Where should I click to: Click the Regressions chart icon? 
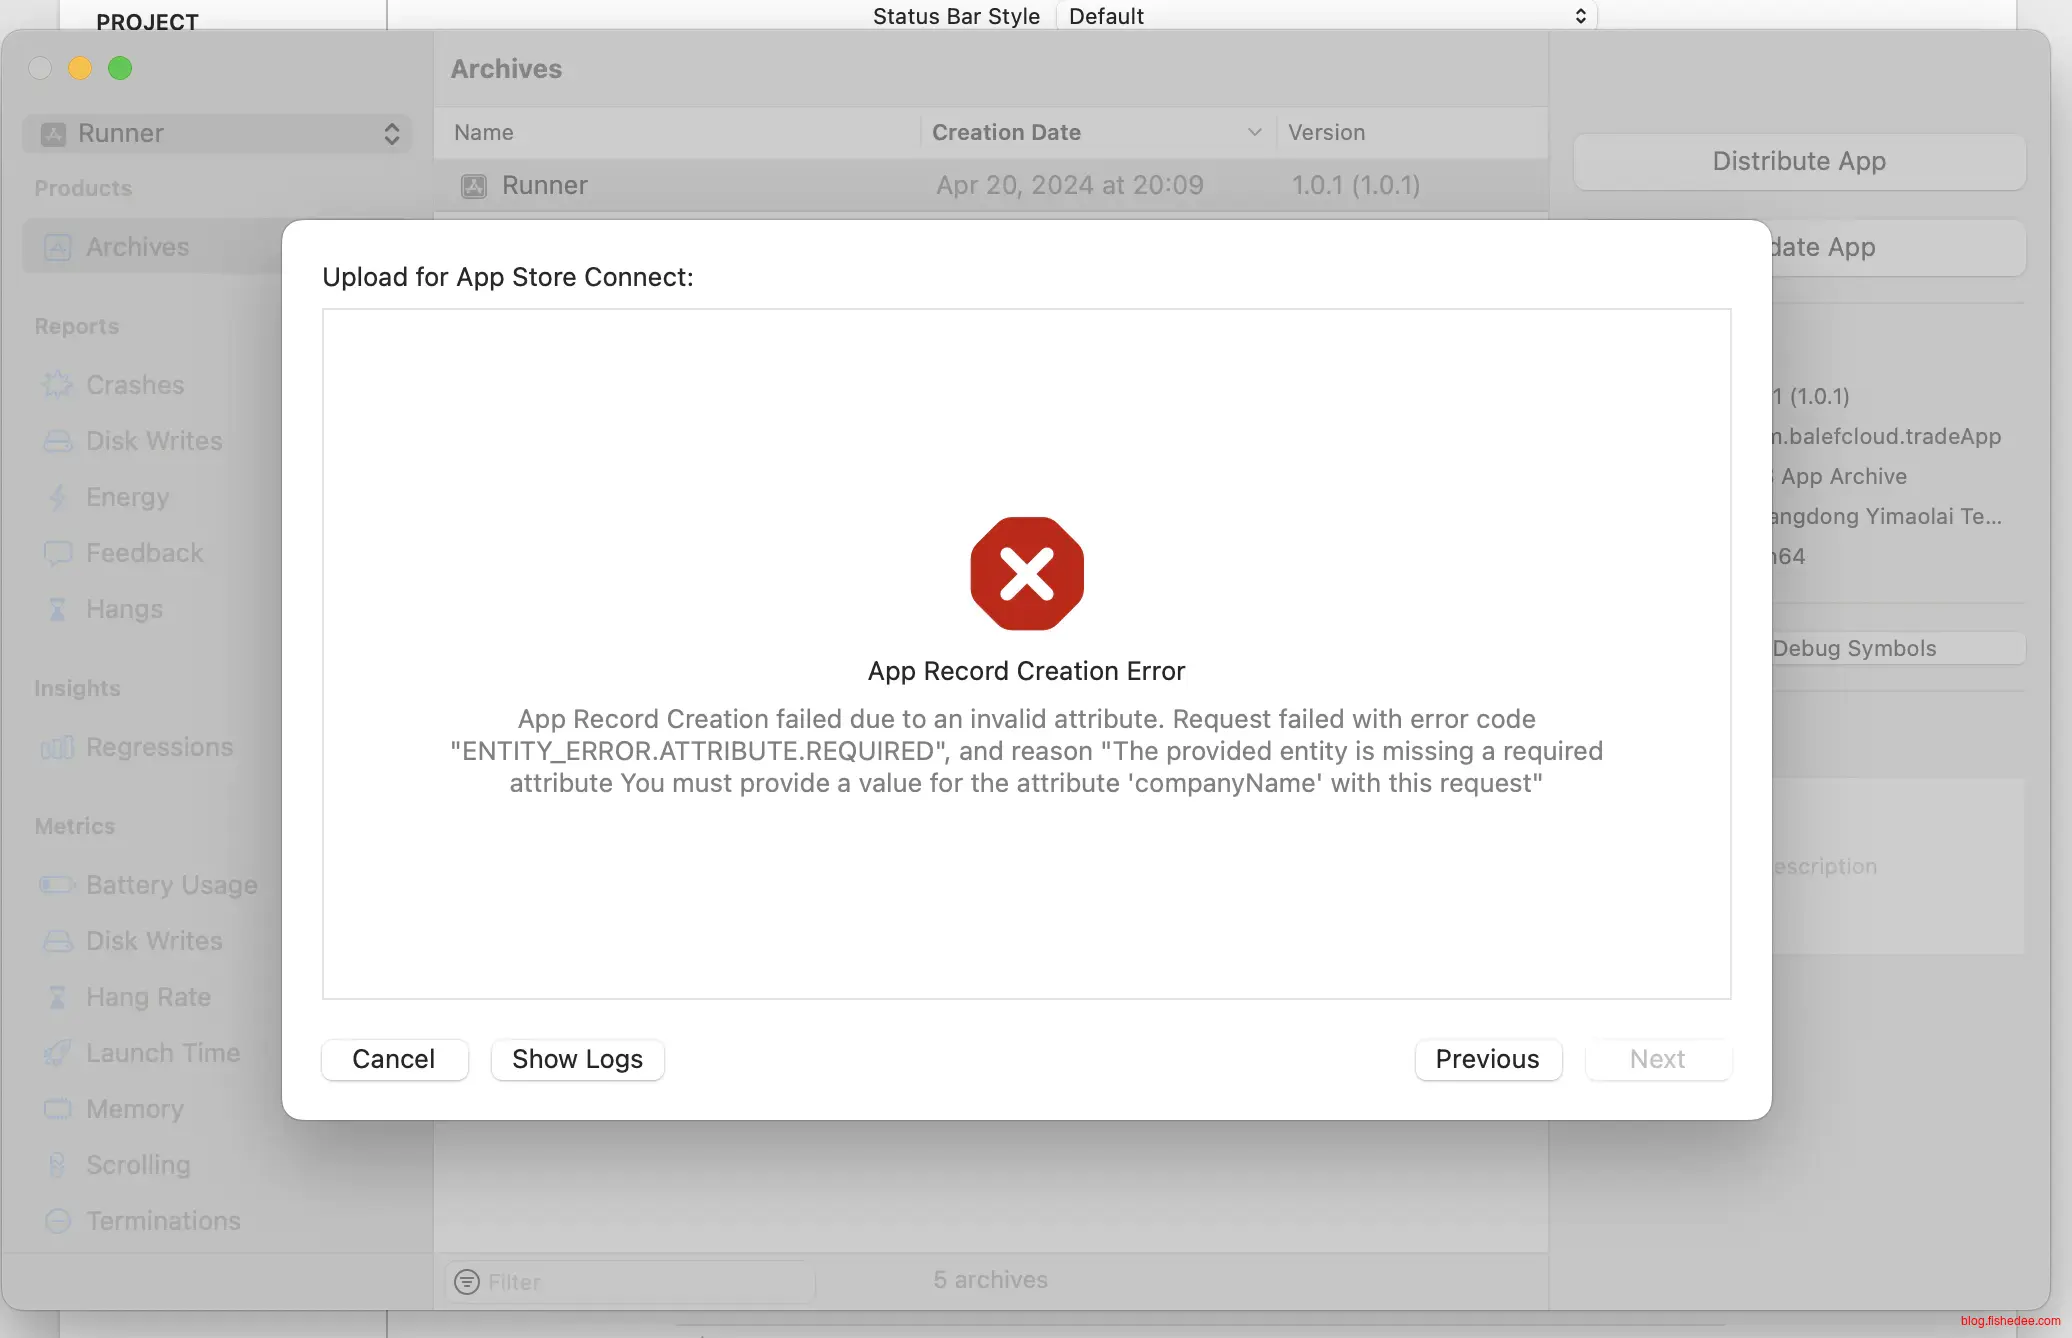pos(58,747)
